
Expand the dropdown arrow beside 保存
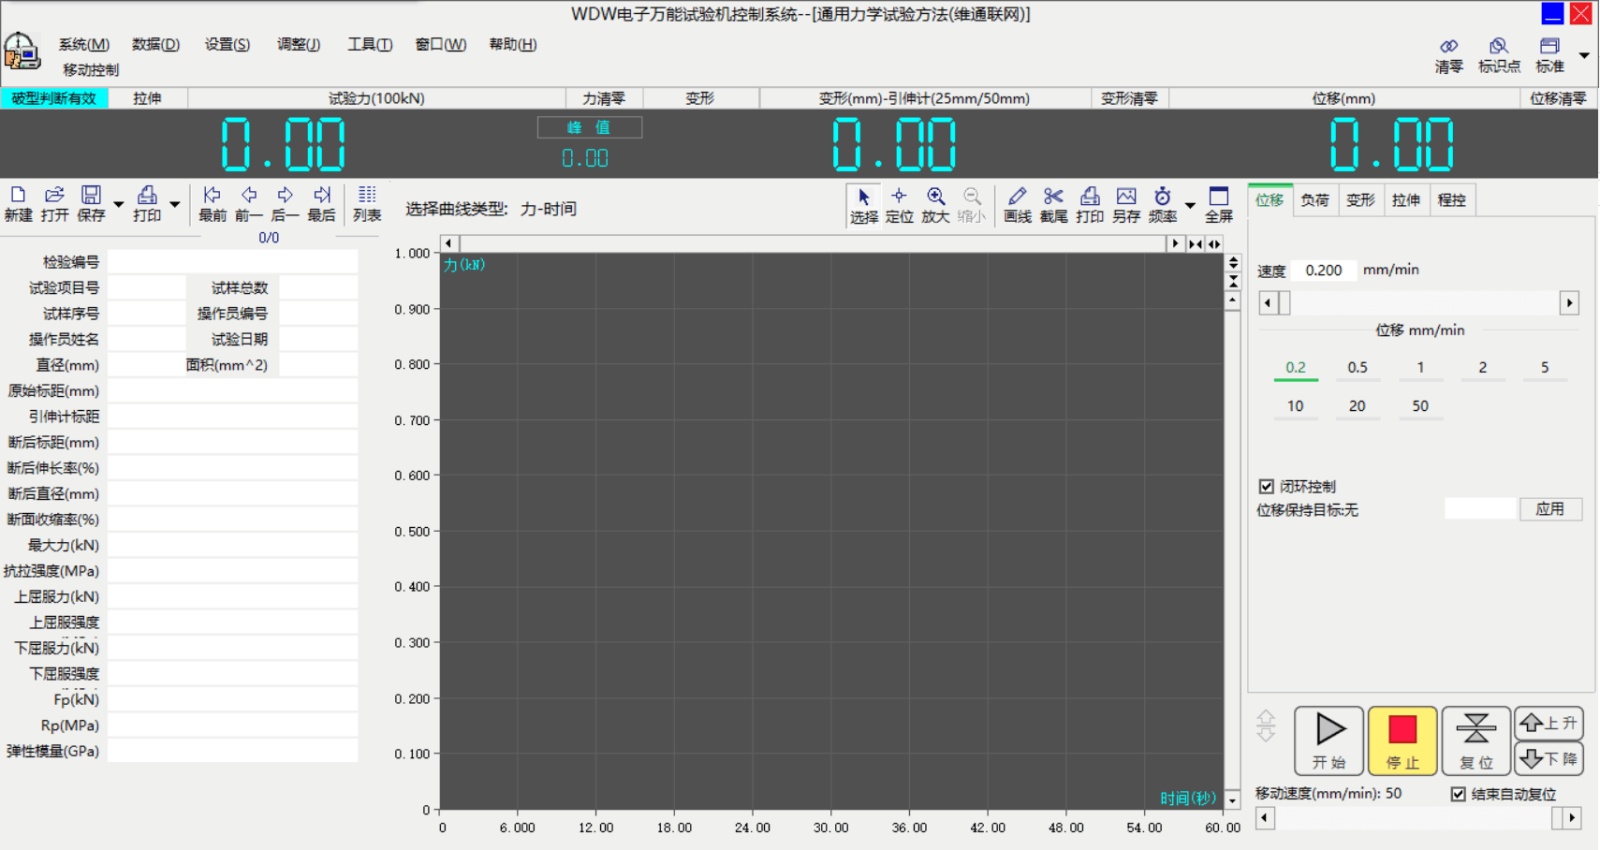tap(118, 205)
